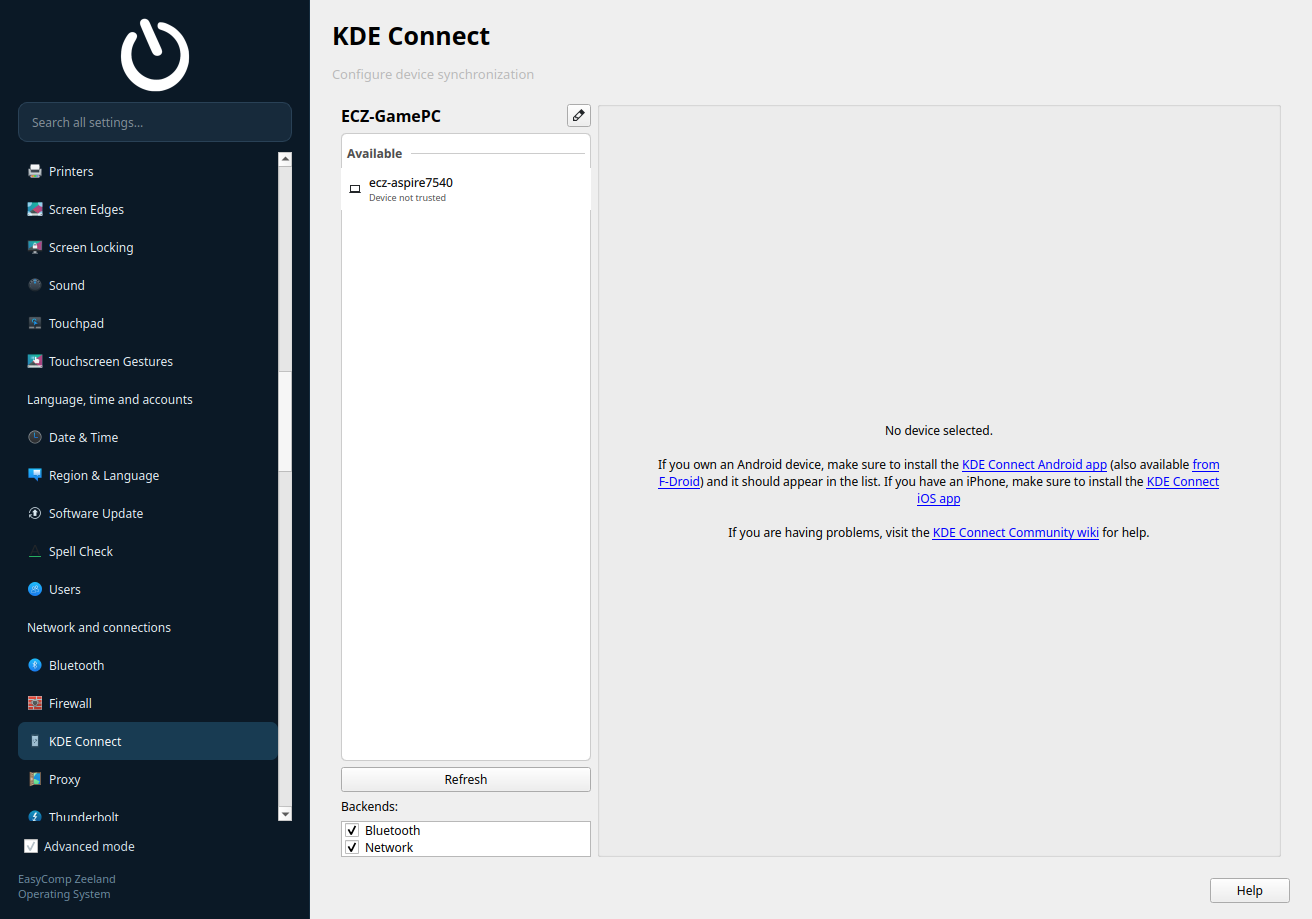The width and height of the screenshot is (1312, 919).
Task: Click the ECZ-GamePC device name label
Action: 391,116
